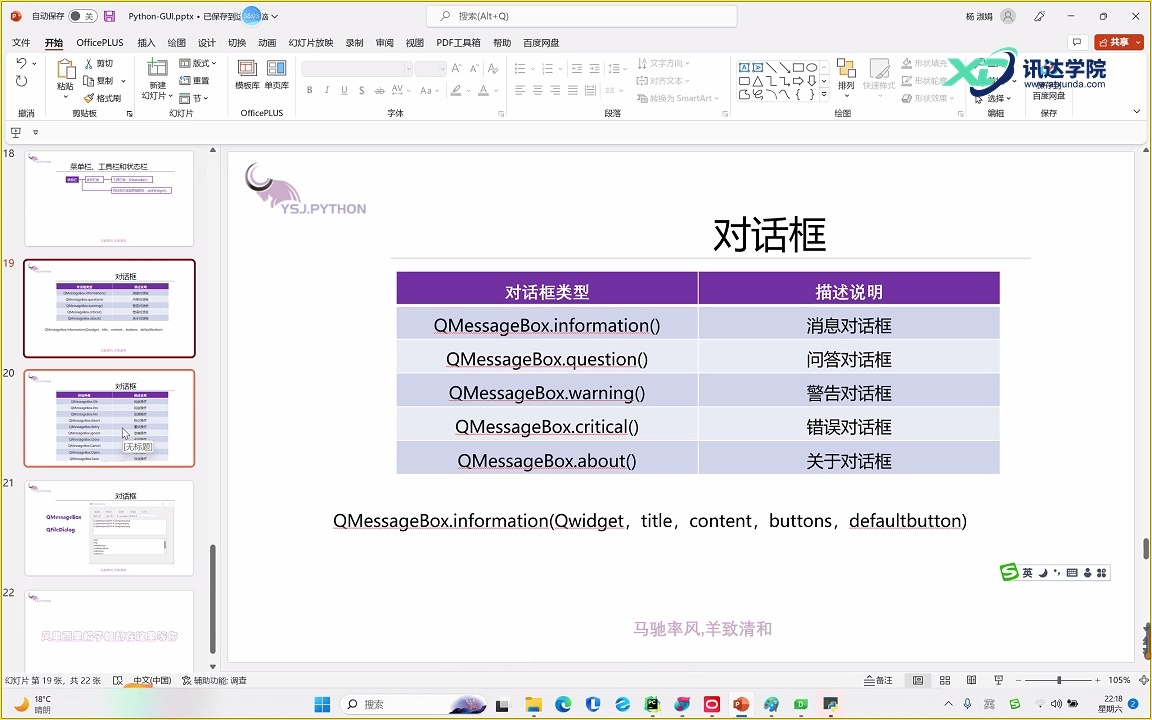
Task: Expand the 版式 layout dropdown
Action: click(198, 64)
